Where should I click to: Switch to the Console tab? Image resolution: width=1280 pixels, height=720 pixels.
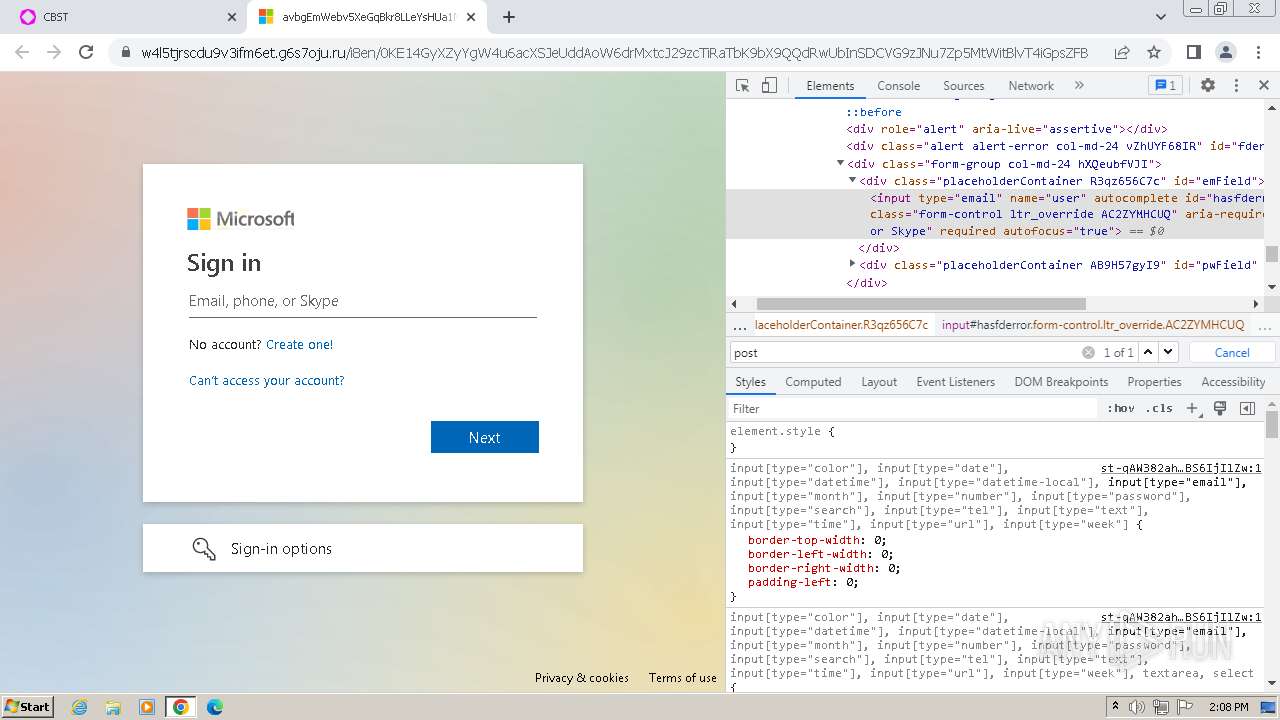[898, 86]
